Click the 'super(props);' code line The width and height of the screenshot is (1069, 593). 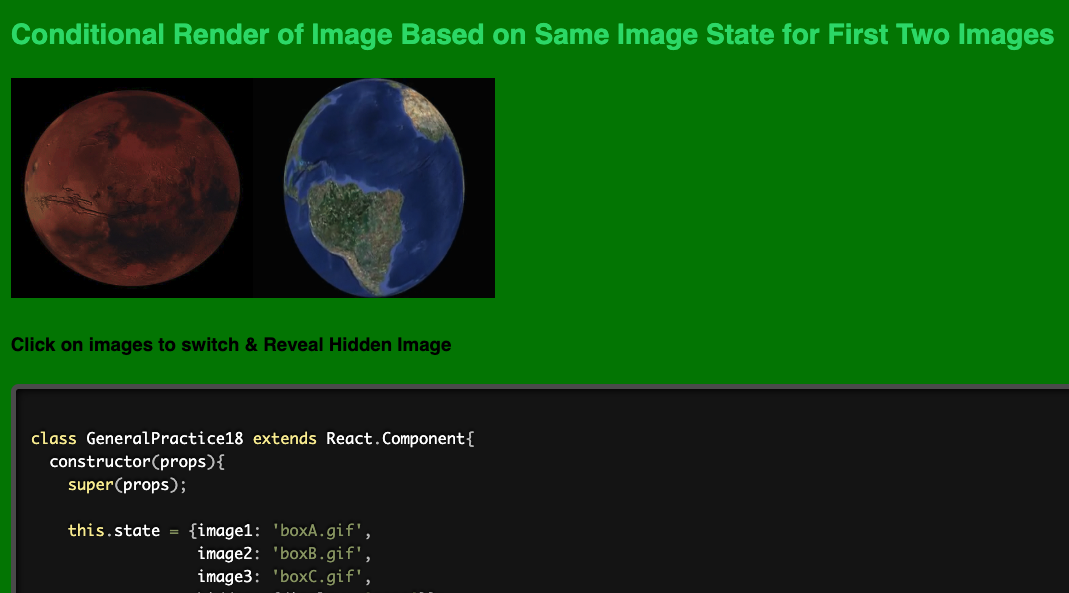(127, 485)
